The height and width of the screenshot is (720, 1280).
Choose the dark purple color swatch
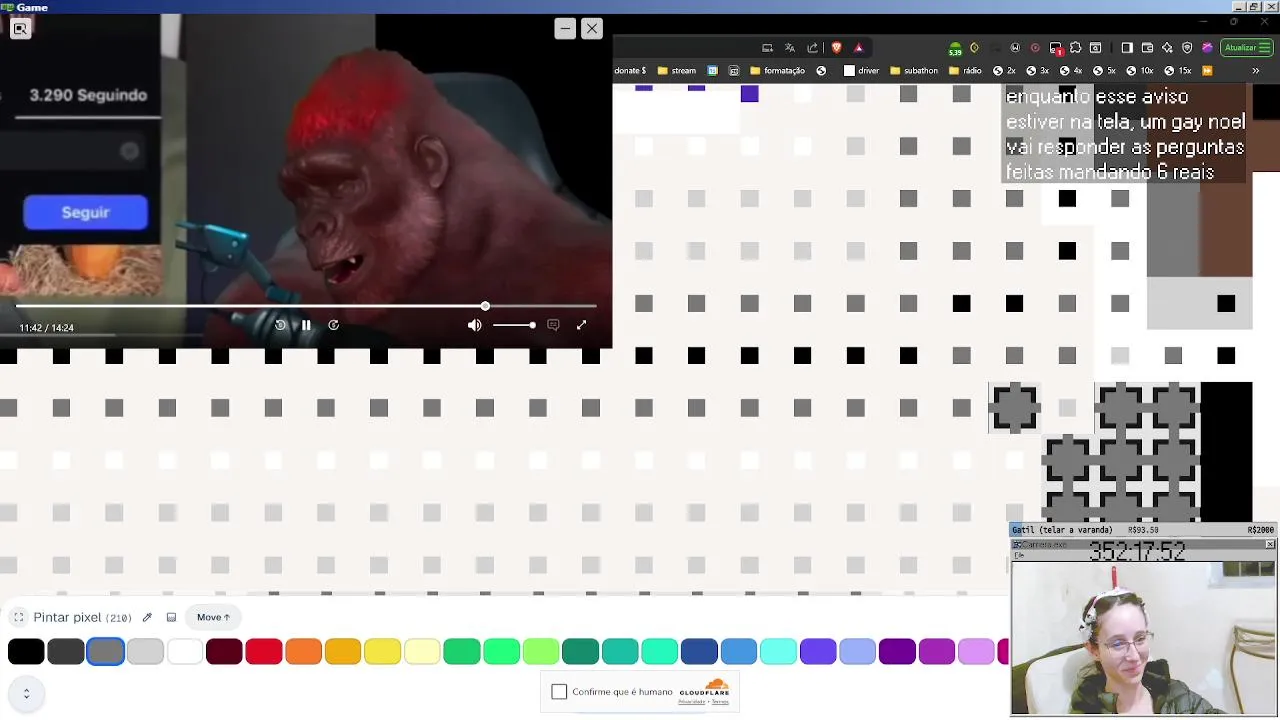point(897,652)
